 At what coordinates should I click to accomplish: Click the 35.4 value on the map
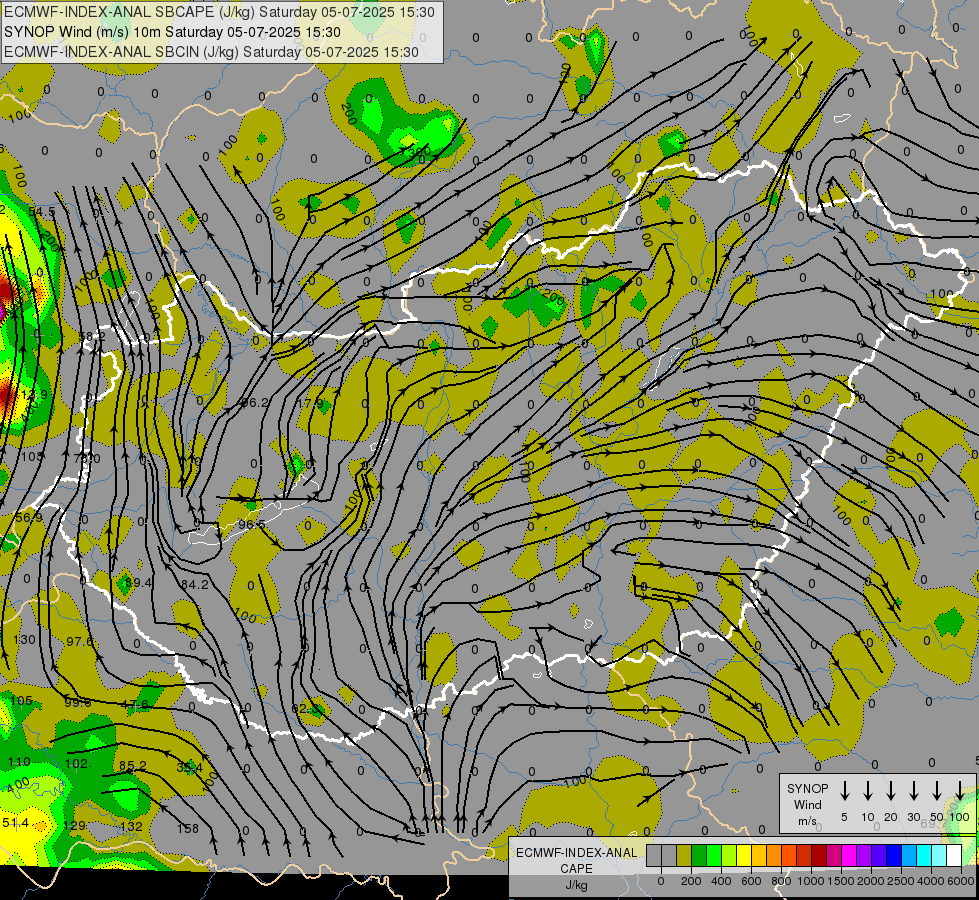point(189,768)
